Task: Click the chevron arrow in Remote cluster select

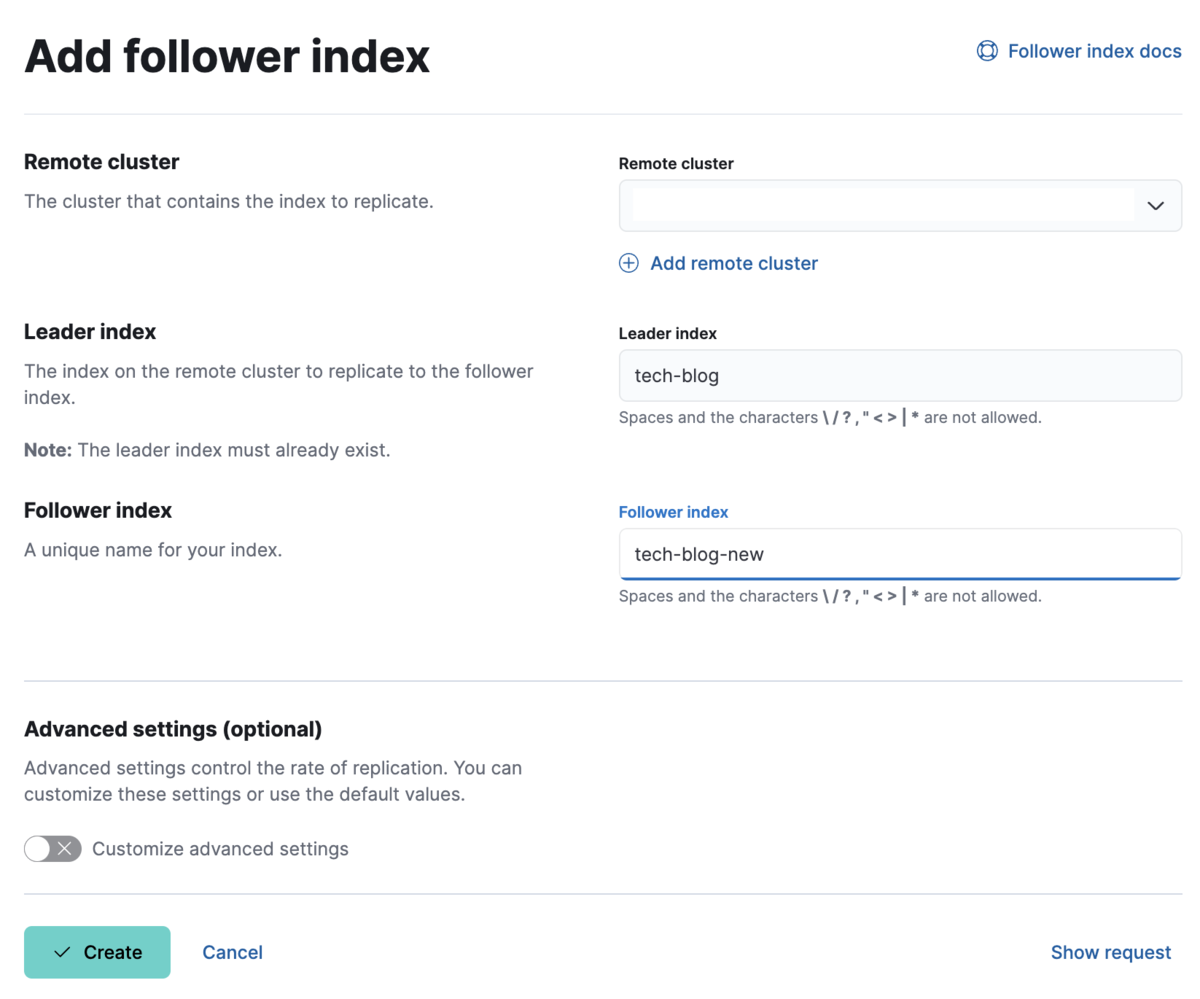Action: click(1156, 206)
